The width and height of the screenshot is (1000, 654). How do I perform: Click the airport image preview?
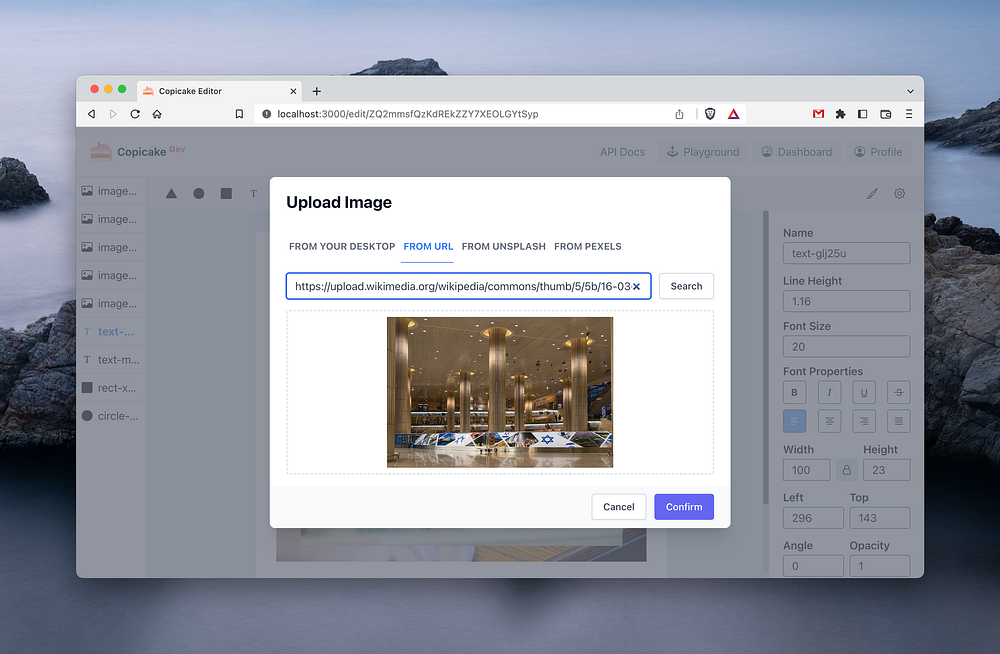500,392
